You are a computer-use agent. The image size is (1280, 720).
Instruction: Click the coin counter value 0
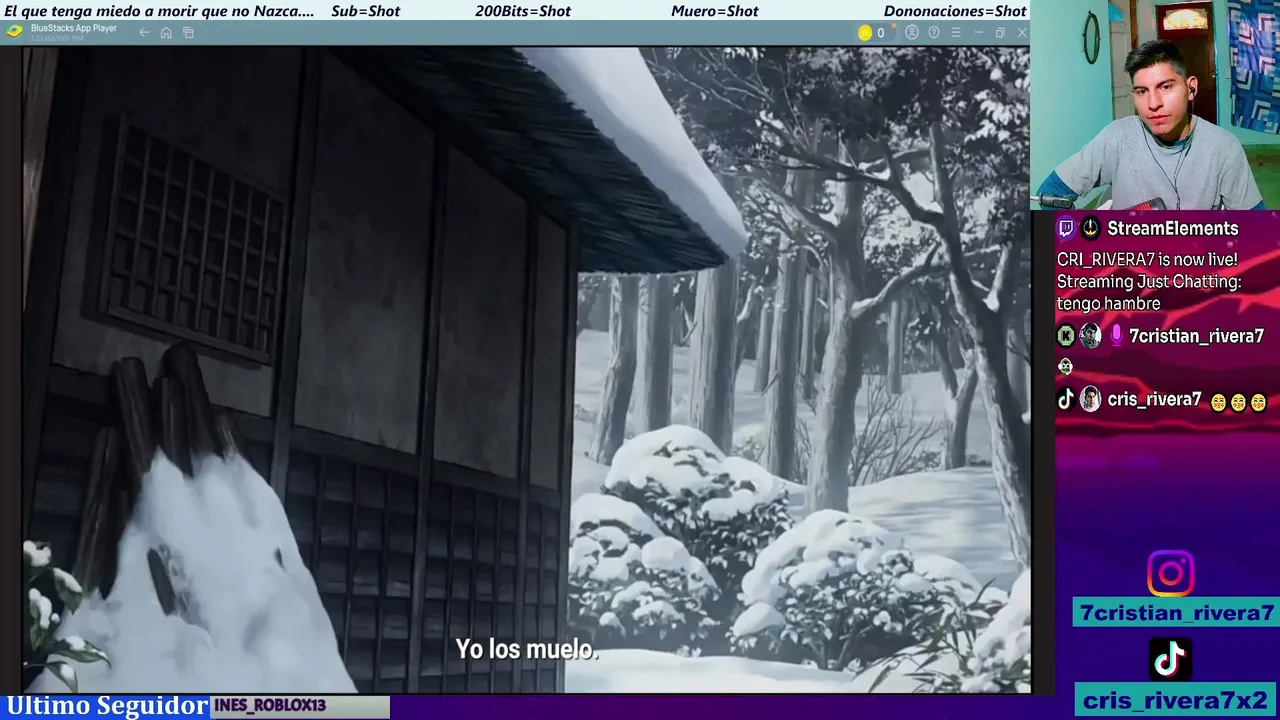pos(880,33)
